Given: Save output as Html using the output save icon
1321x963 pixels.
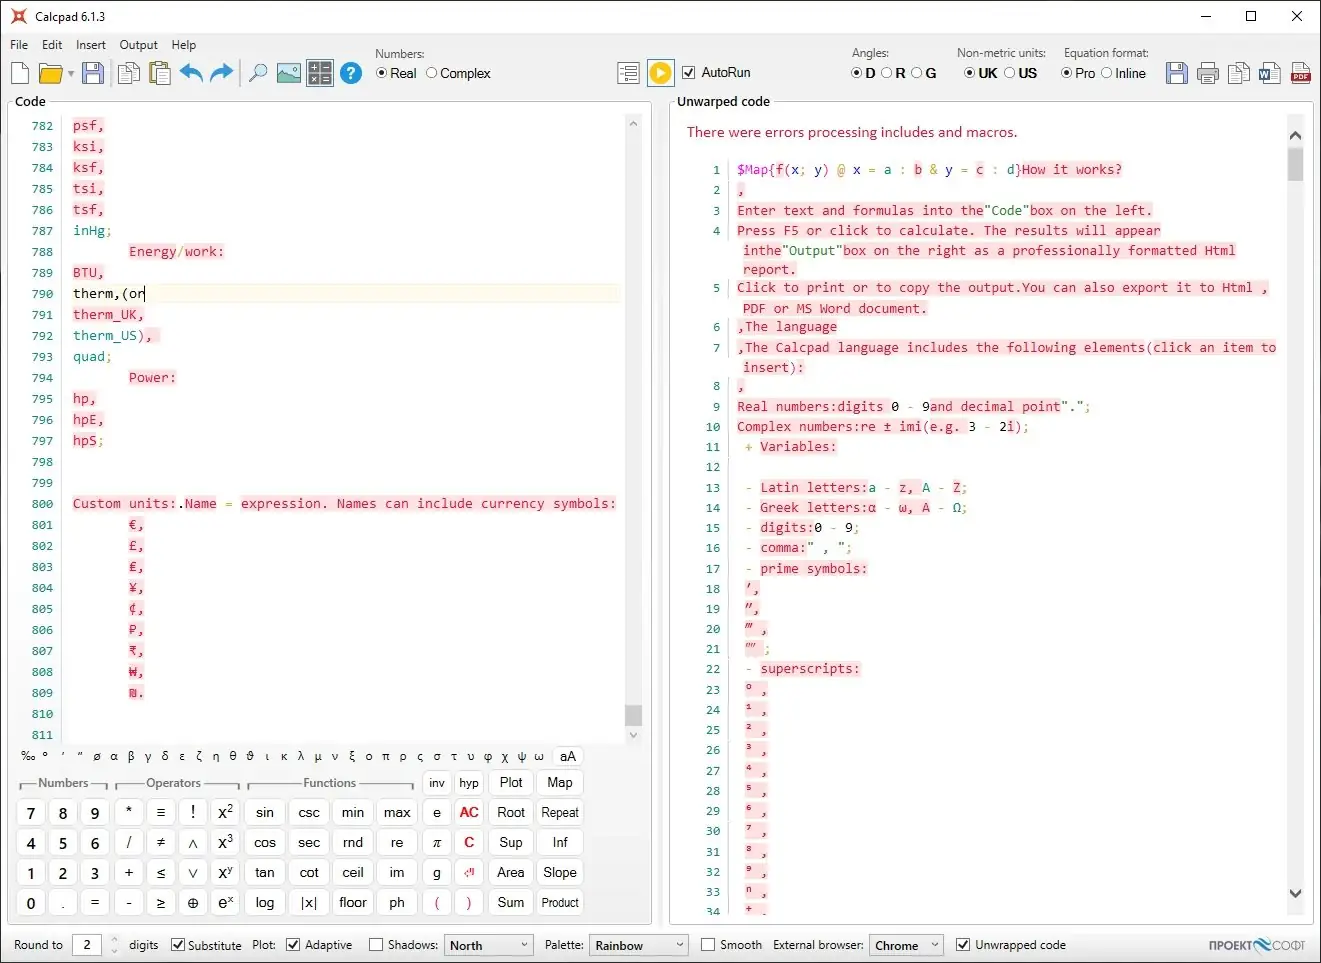Looking at the screenshot, I should [1177, 73].
